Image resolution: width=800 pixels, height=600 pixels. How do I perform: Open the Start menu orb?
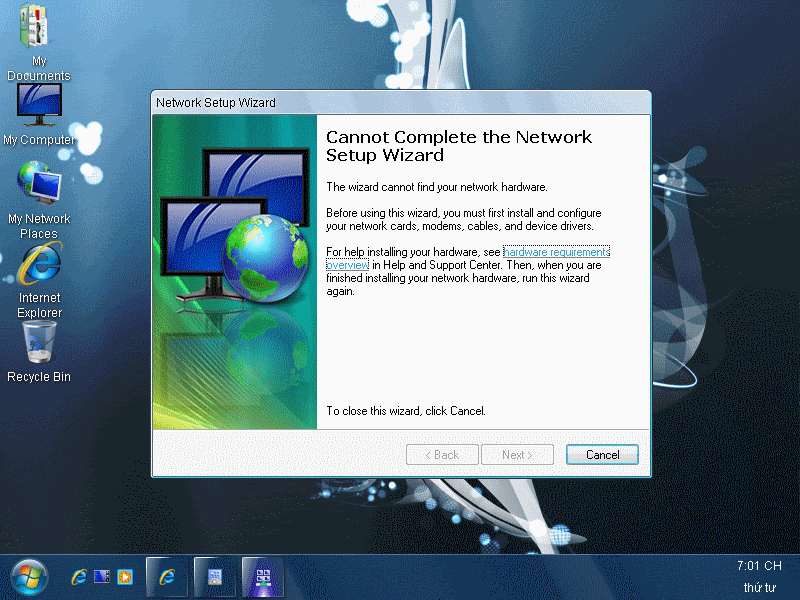pos(29,578)
